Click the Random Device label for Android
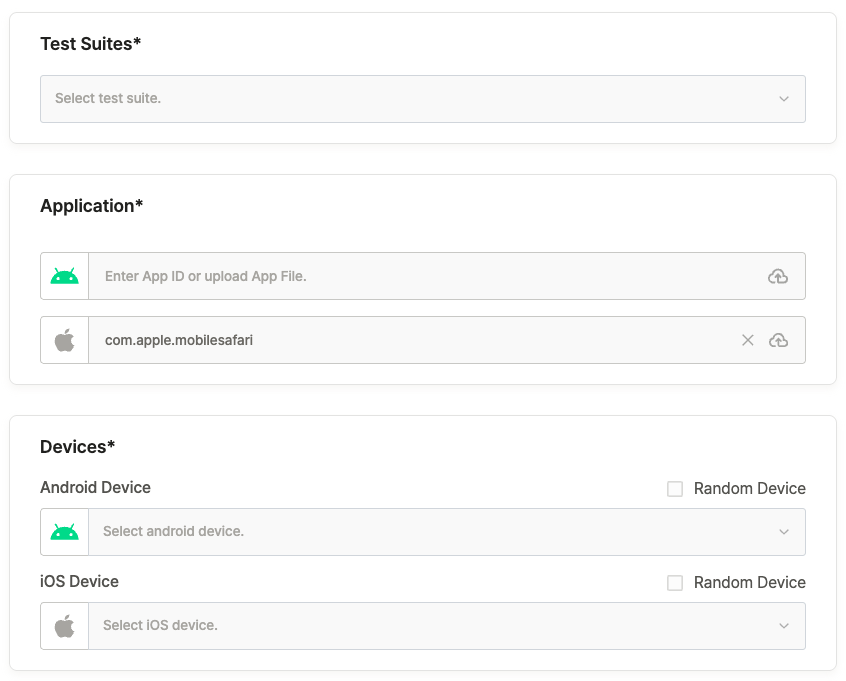Image resolution: width=846 pixels, height=681 pixels. coord(749,489)
